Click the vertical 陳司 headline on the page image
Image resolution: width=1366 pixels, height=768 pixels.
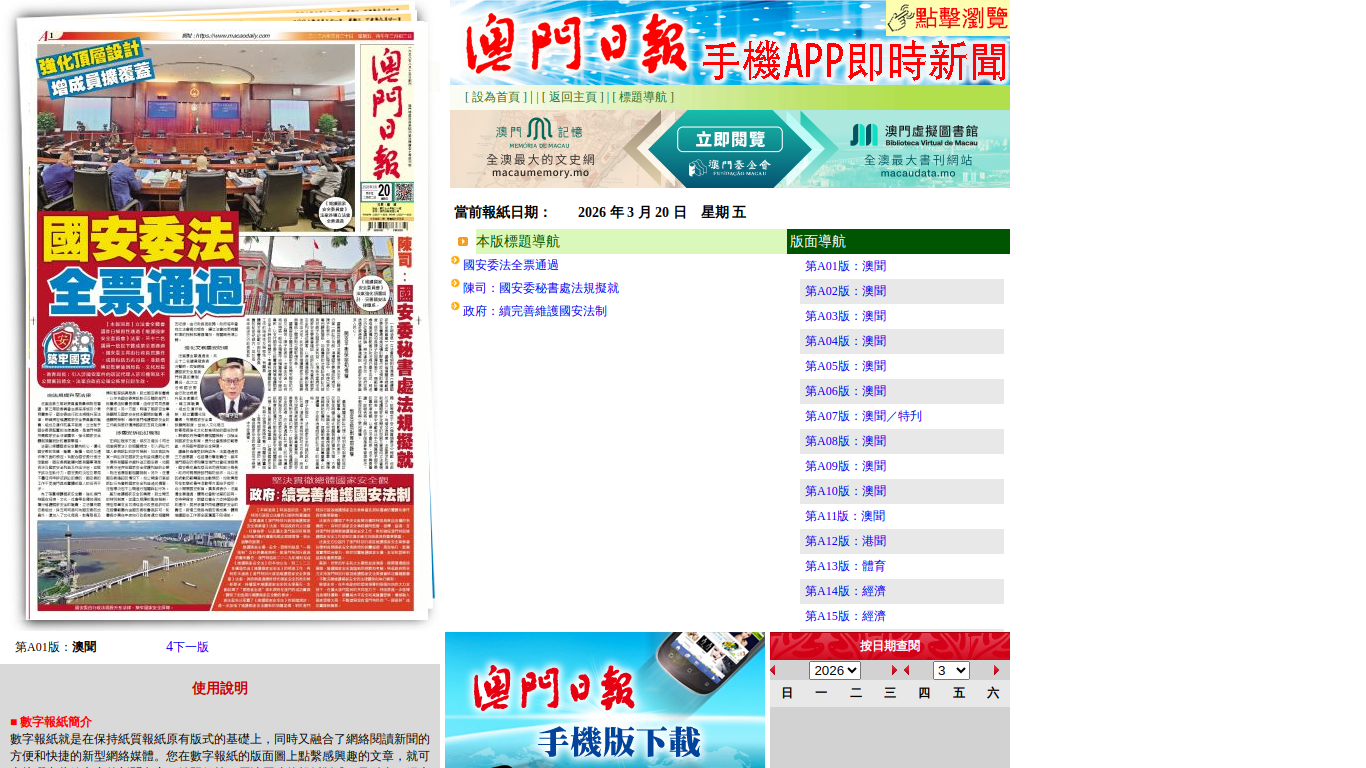(x=404, y=353)
